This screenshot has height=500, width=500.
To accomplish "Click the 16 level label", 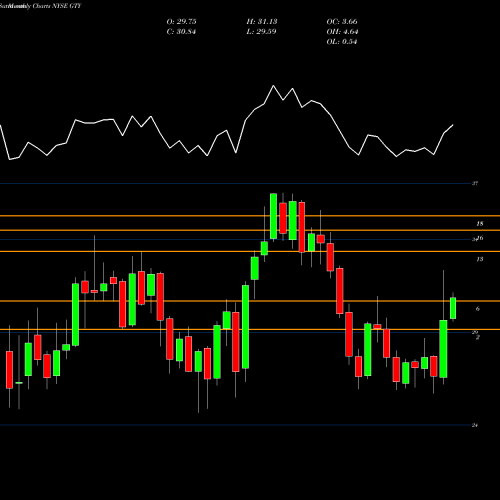I will click(x=480, y=238).
